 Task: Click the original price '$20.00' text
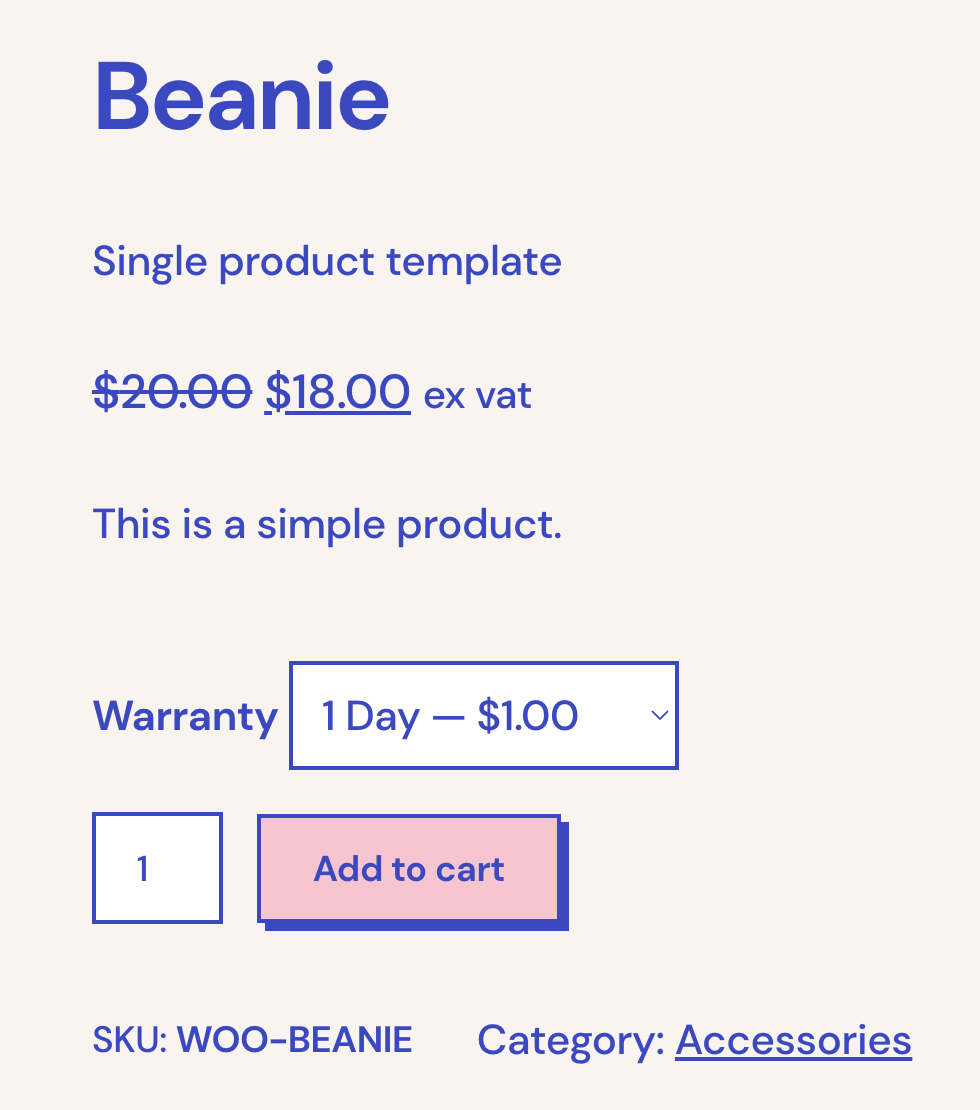(x=171, y=392)
